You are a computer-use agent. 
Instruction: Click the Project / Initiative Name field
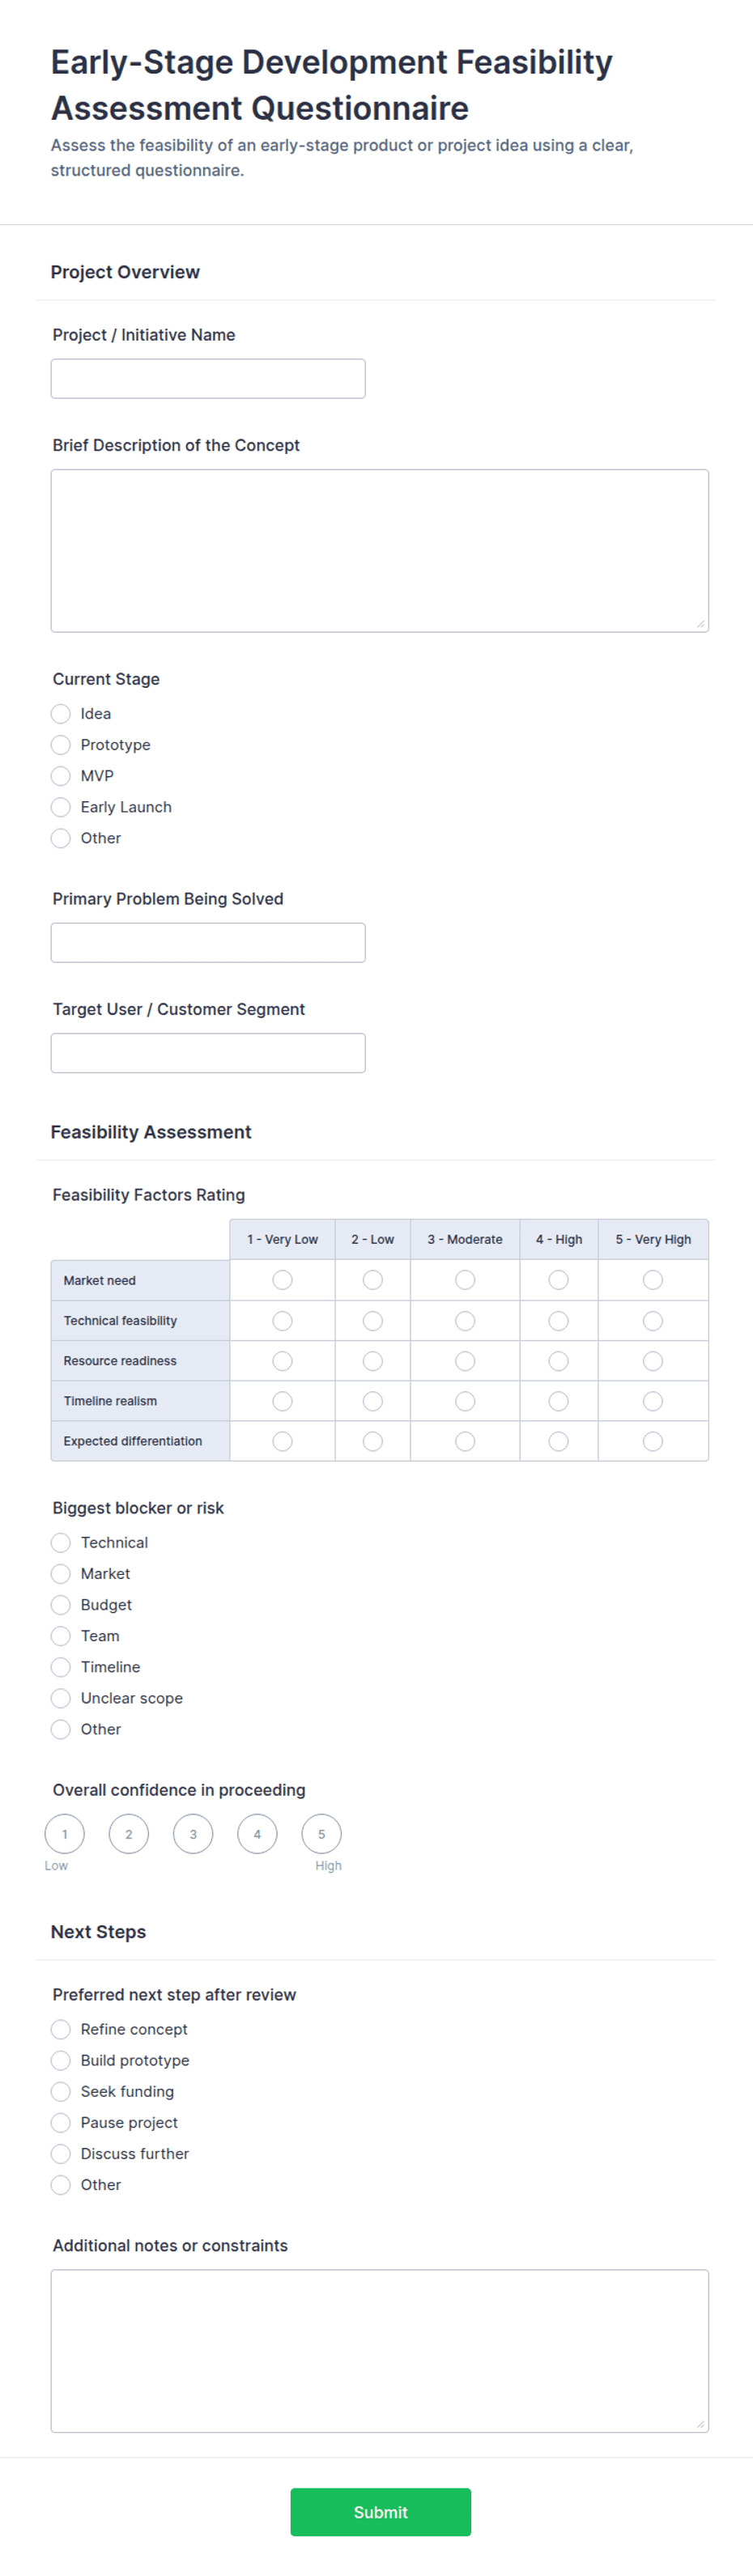click(208, 379)
